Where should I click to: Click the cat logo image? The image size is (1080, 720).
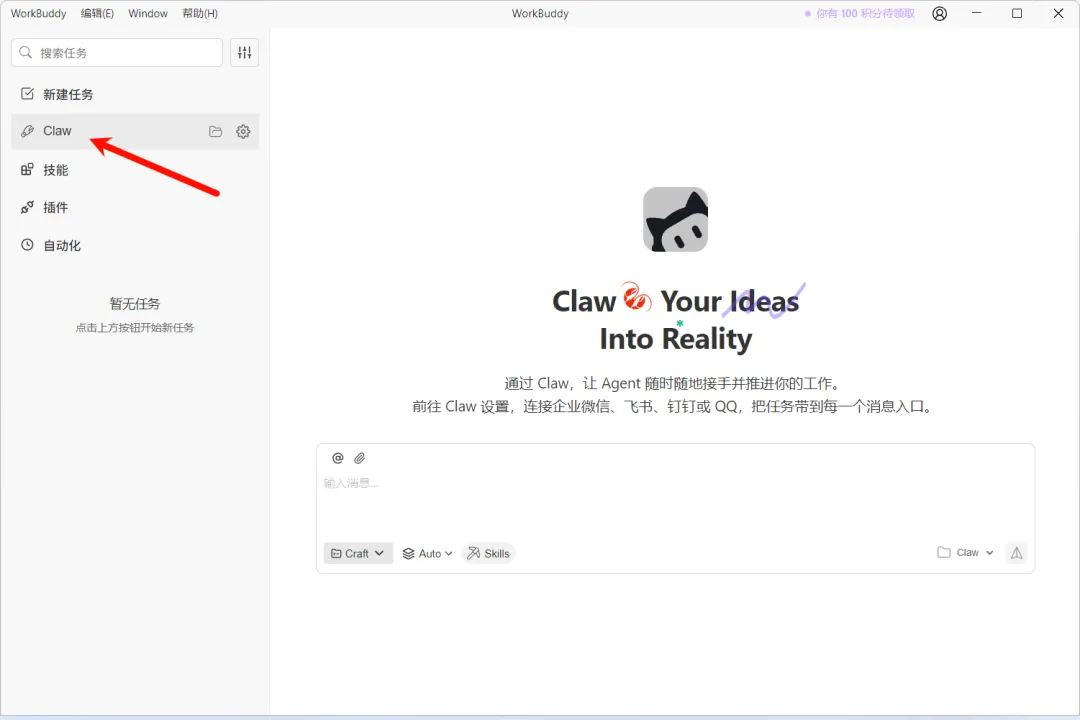[x=676, y=219]
